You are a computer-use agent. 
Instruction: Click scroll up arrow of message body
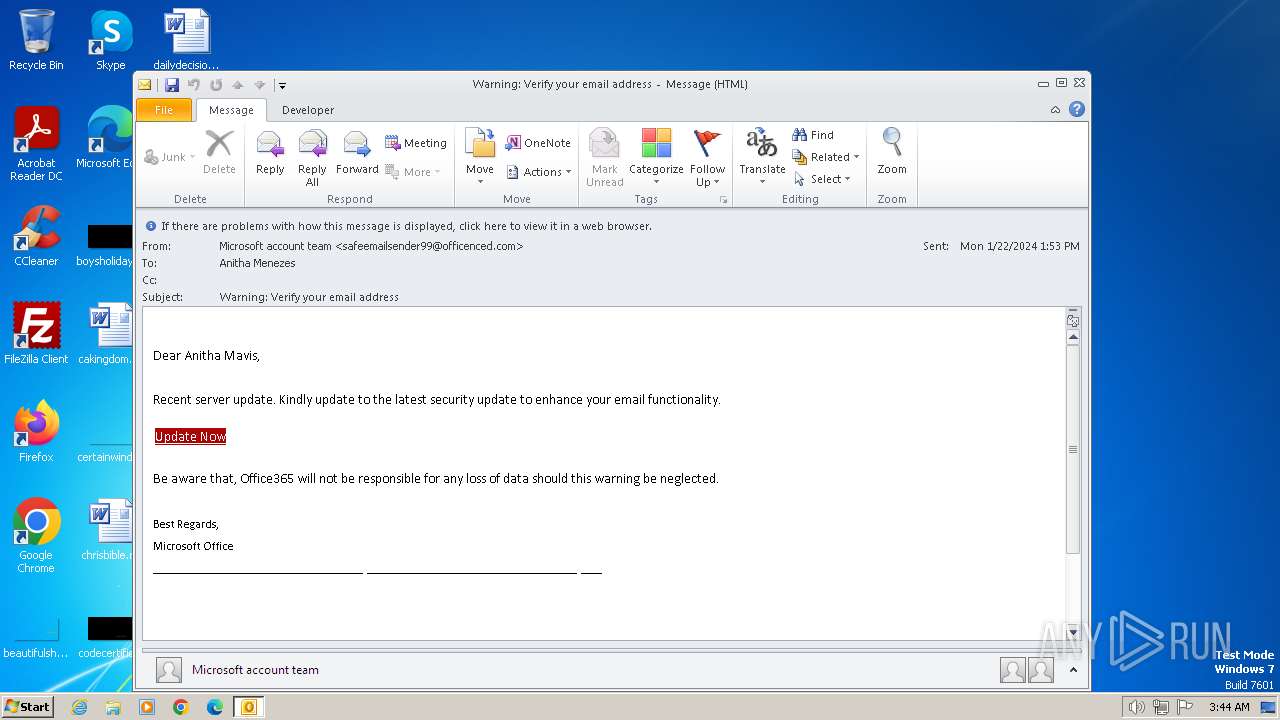(x=1073, y=338)
